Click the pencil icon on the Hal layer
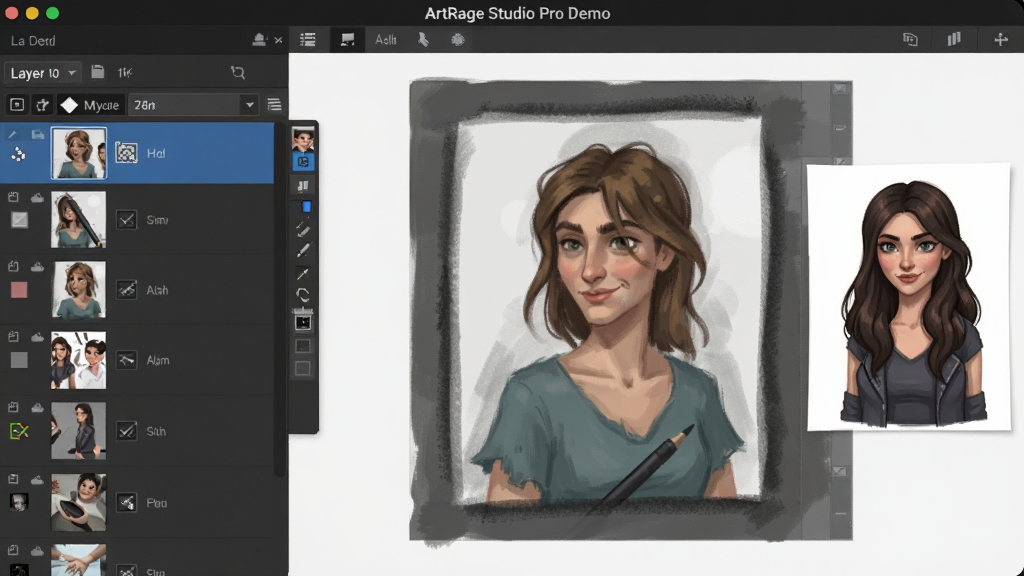 tap(12, 135)
